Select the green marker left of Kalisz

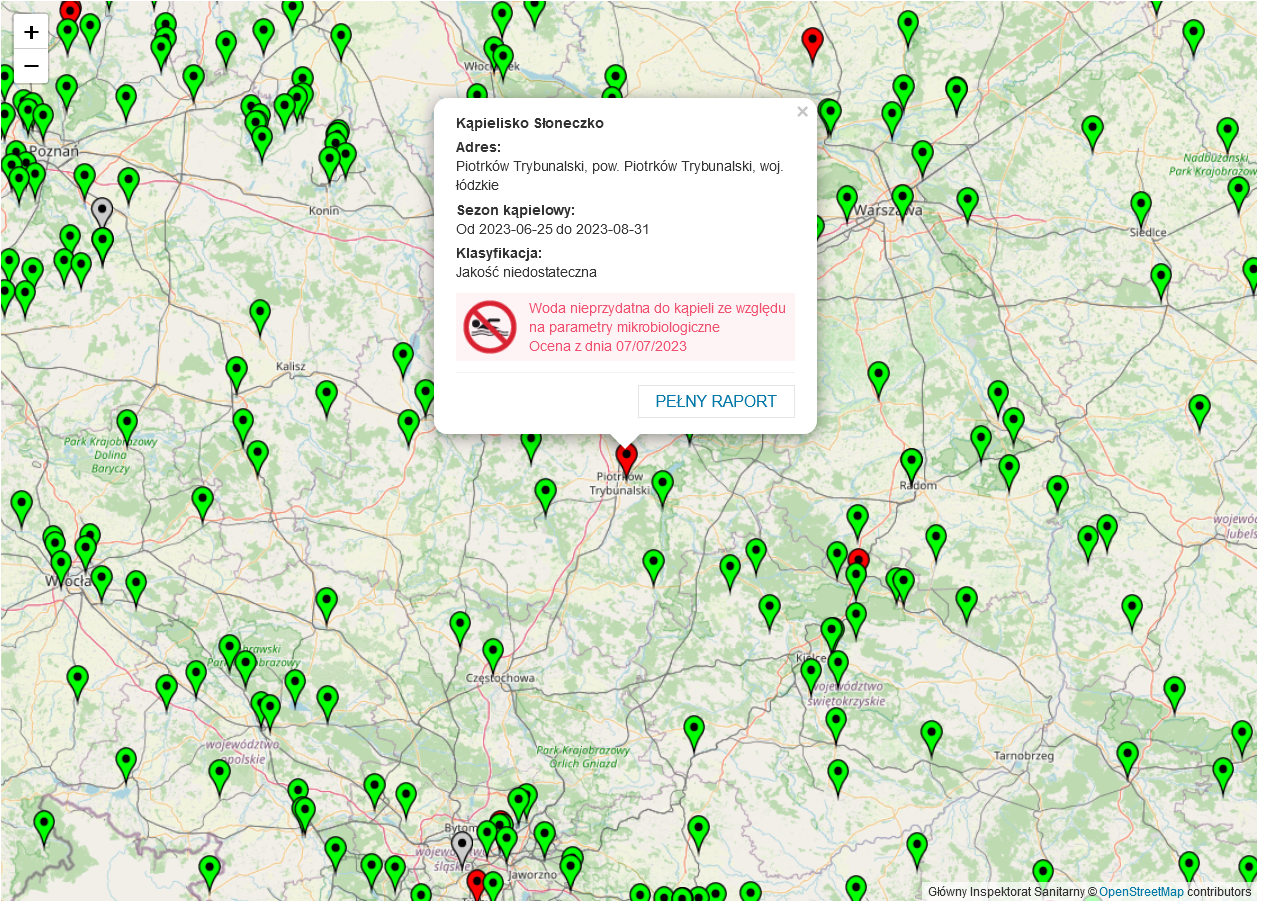click(236, 371)
